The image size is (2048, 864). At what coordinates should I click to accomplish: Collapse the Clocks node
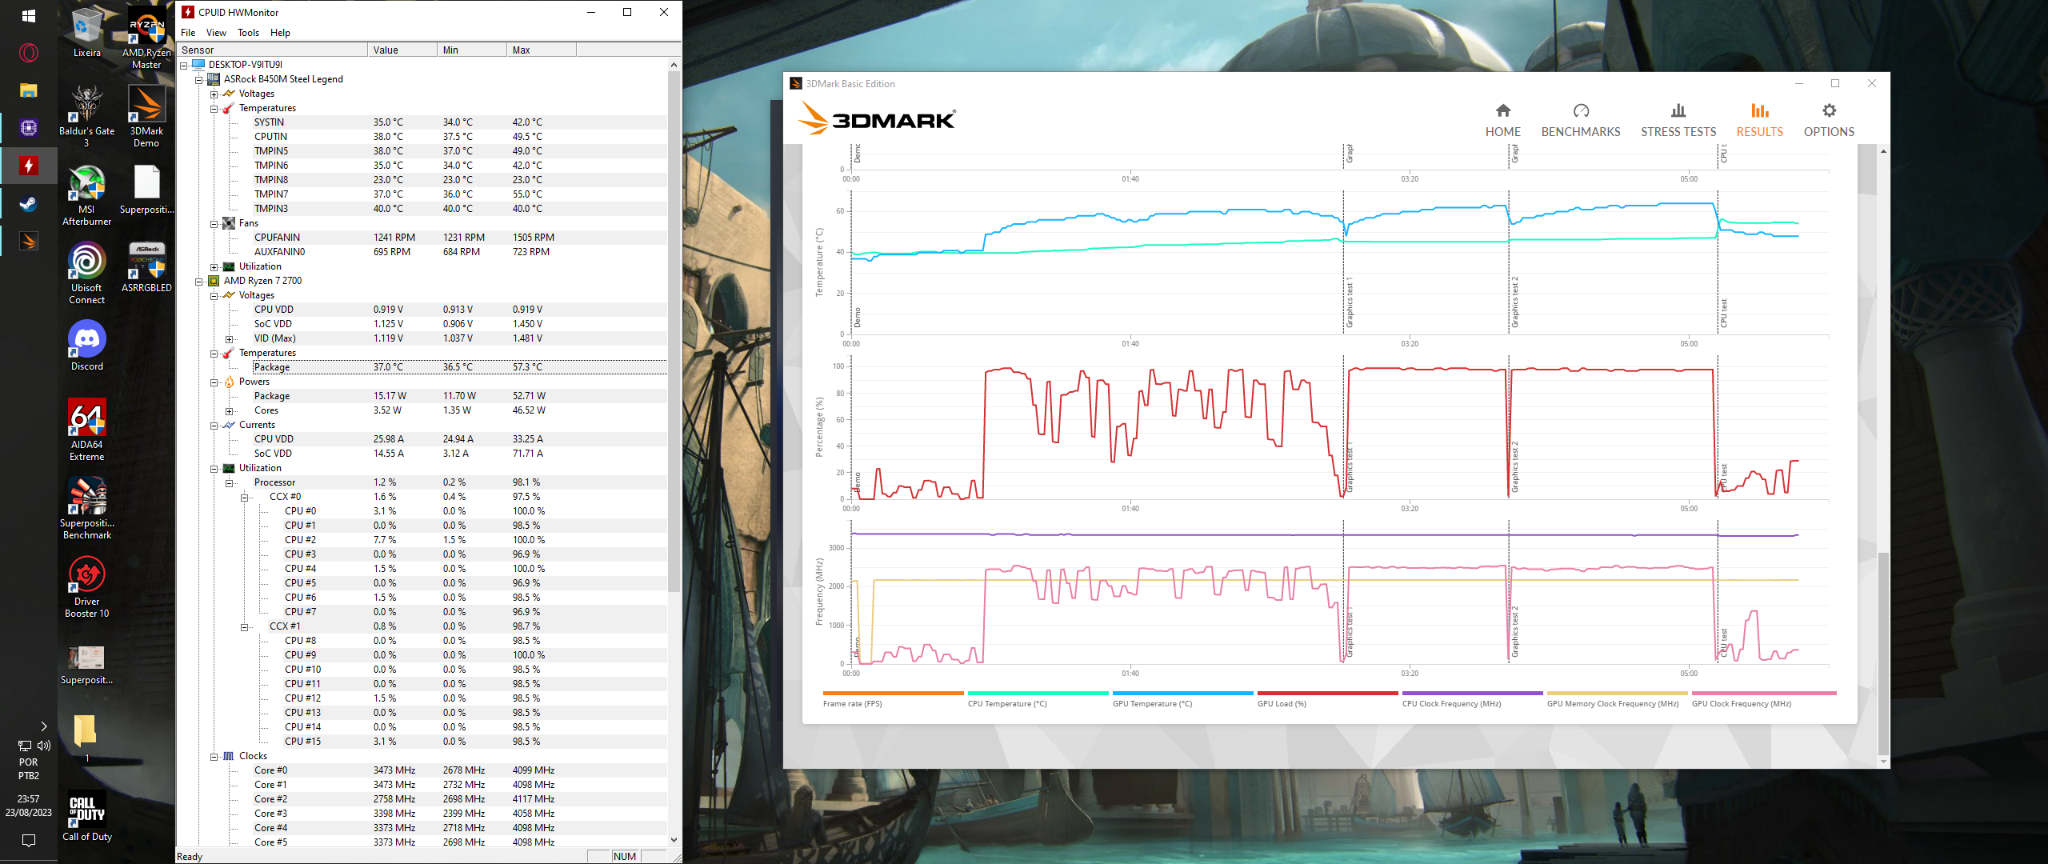(x=214, y=757)
